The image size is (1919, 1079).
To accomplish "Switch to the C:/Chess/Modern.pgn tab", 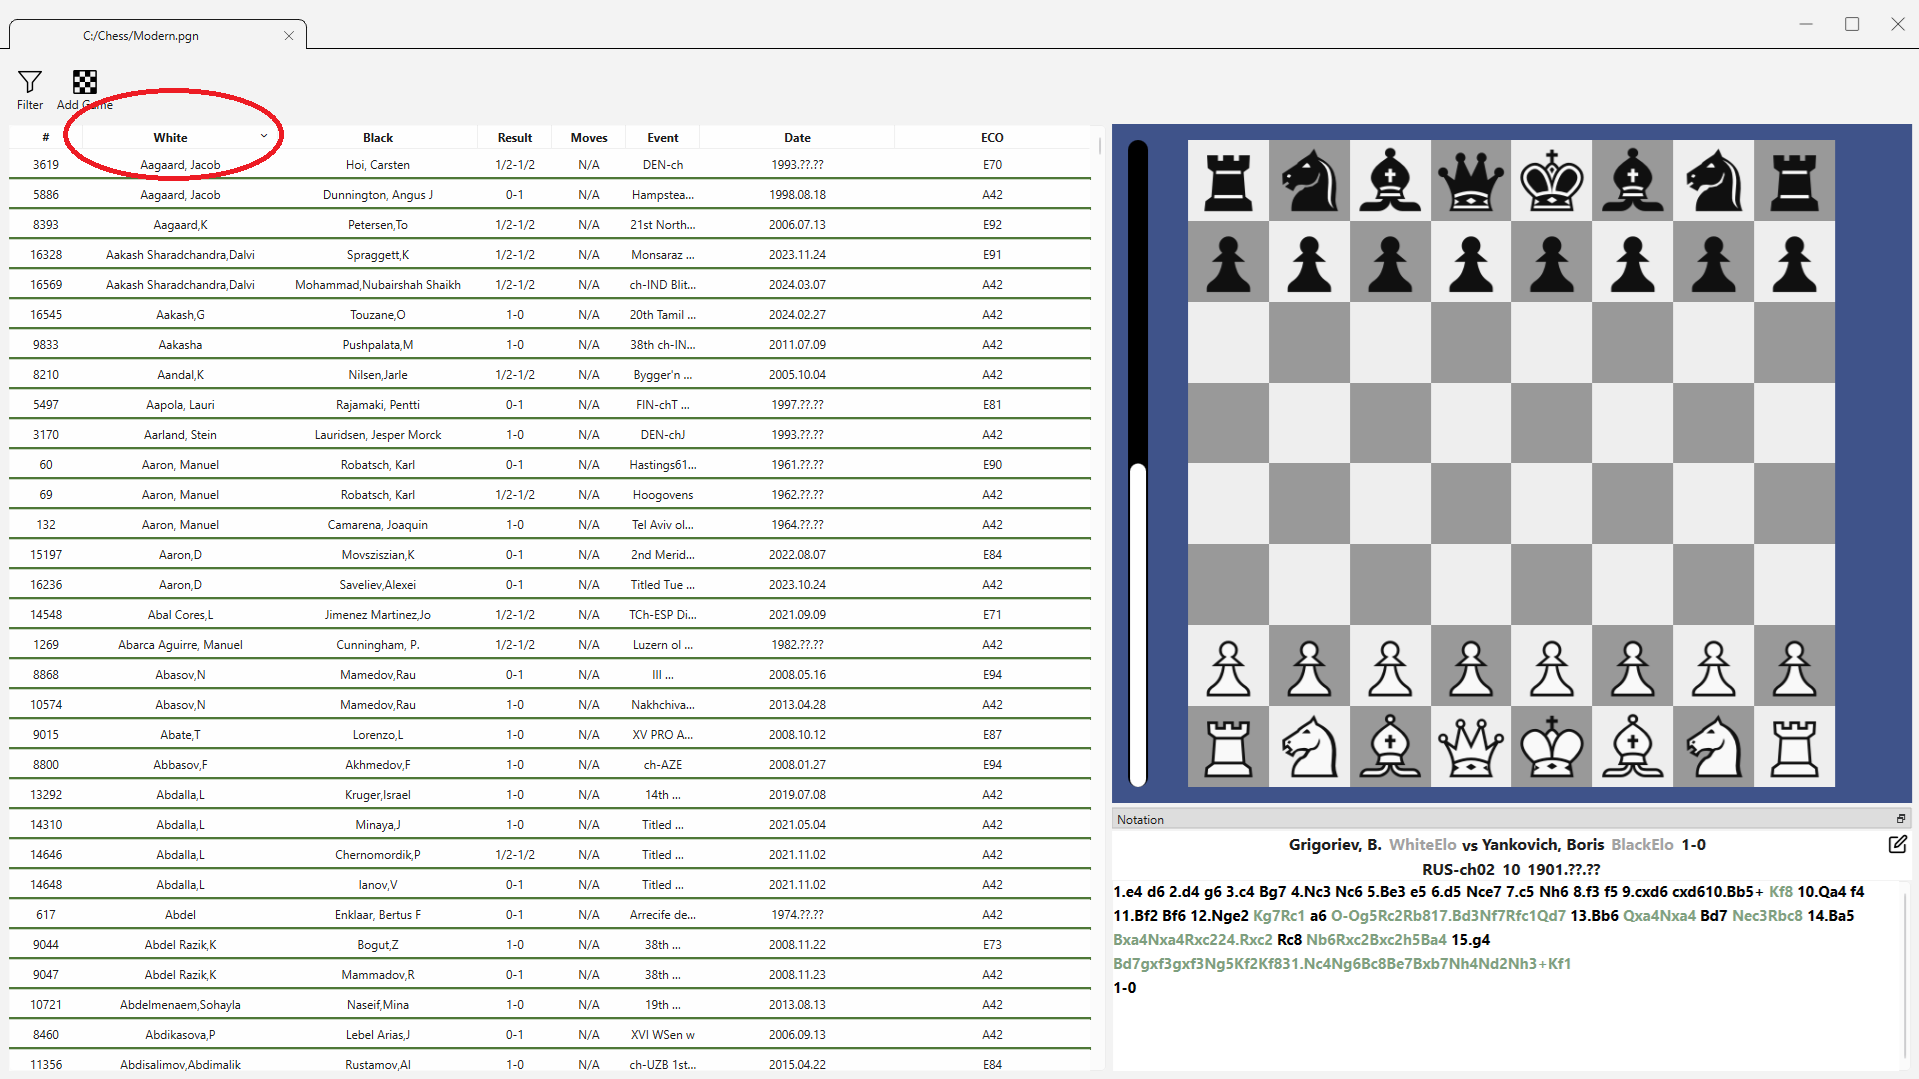I will (141, 36).
